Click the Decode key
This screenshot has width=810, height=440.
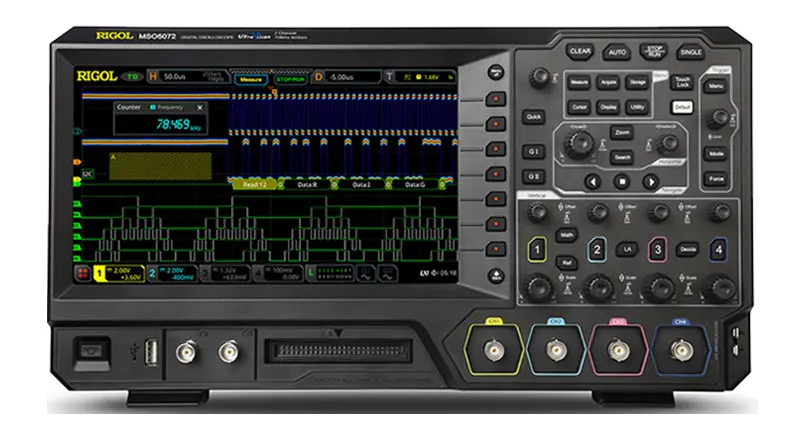688,249
